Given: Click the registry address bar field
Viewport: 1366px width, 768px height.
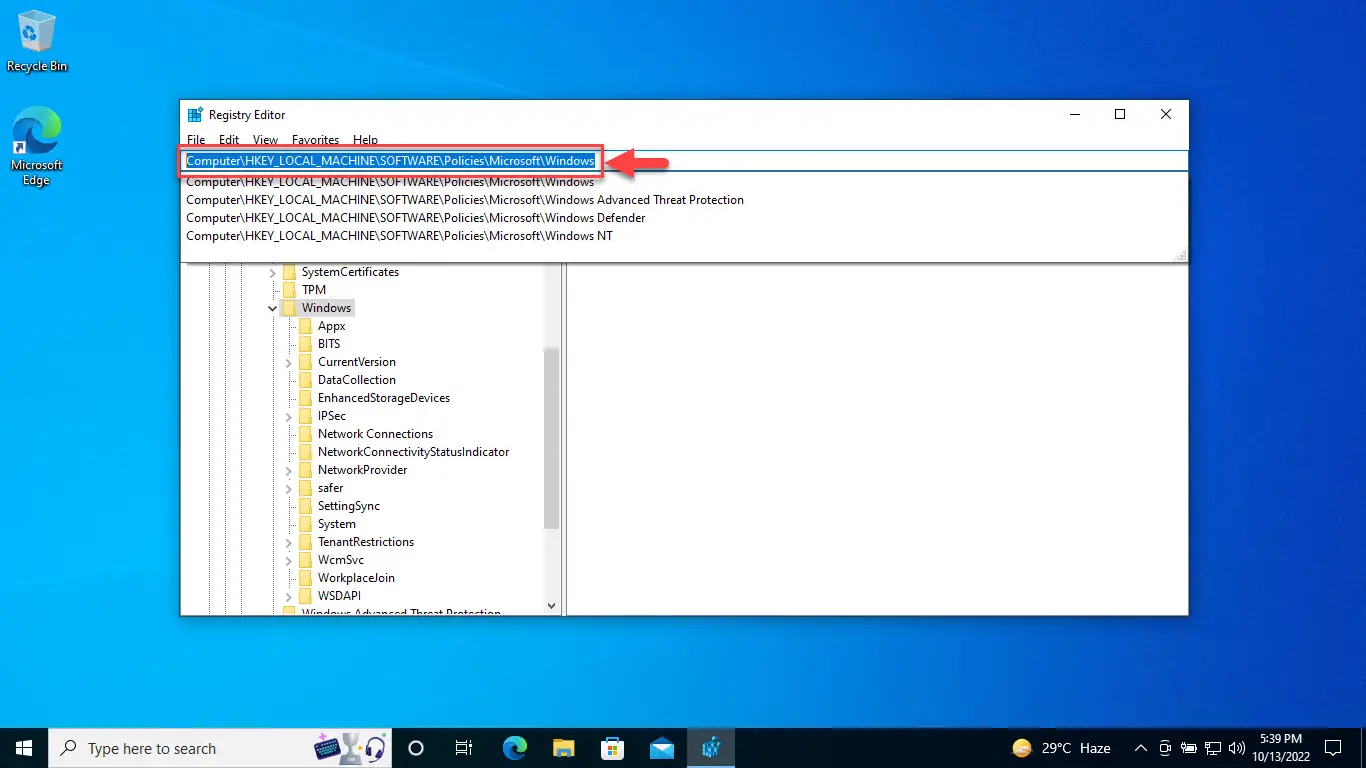Looking at the screenshot, I should point(684,160).
